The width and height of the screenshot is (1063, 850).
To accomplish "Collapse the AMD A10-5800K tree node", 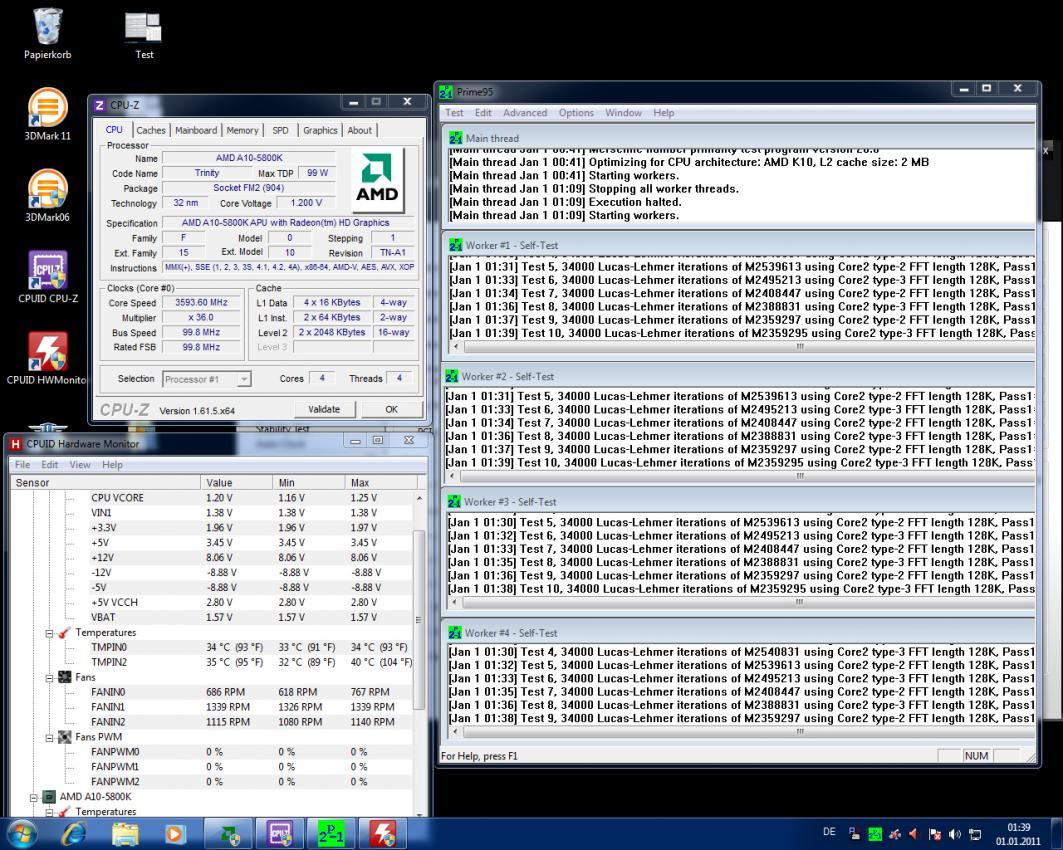I will tap(34, 797).
